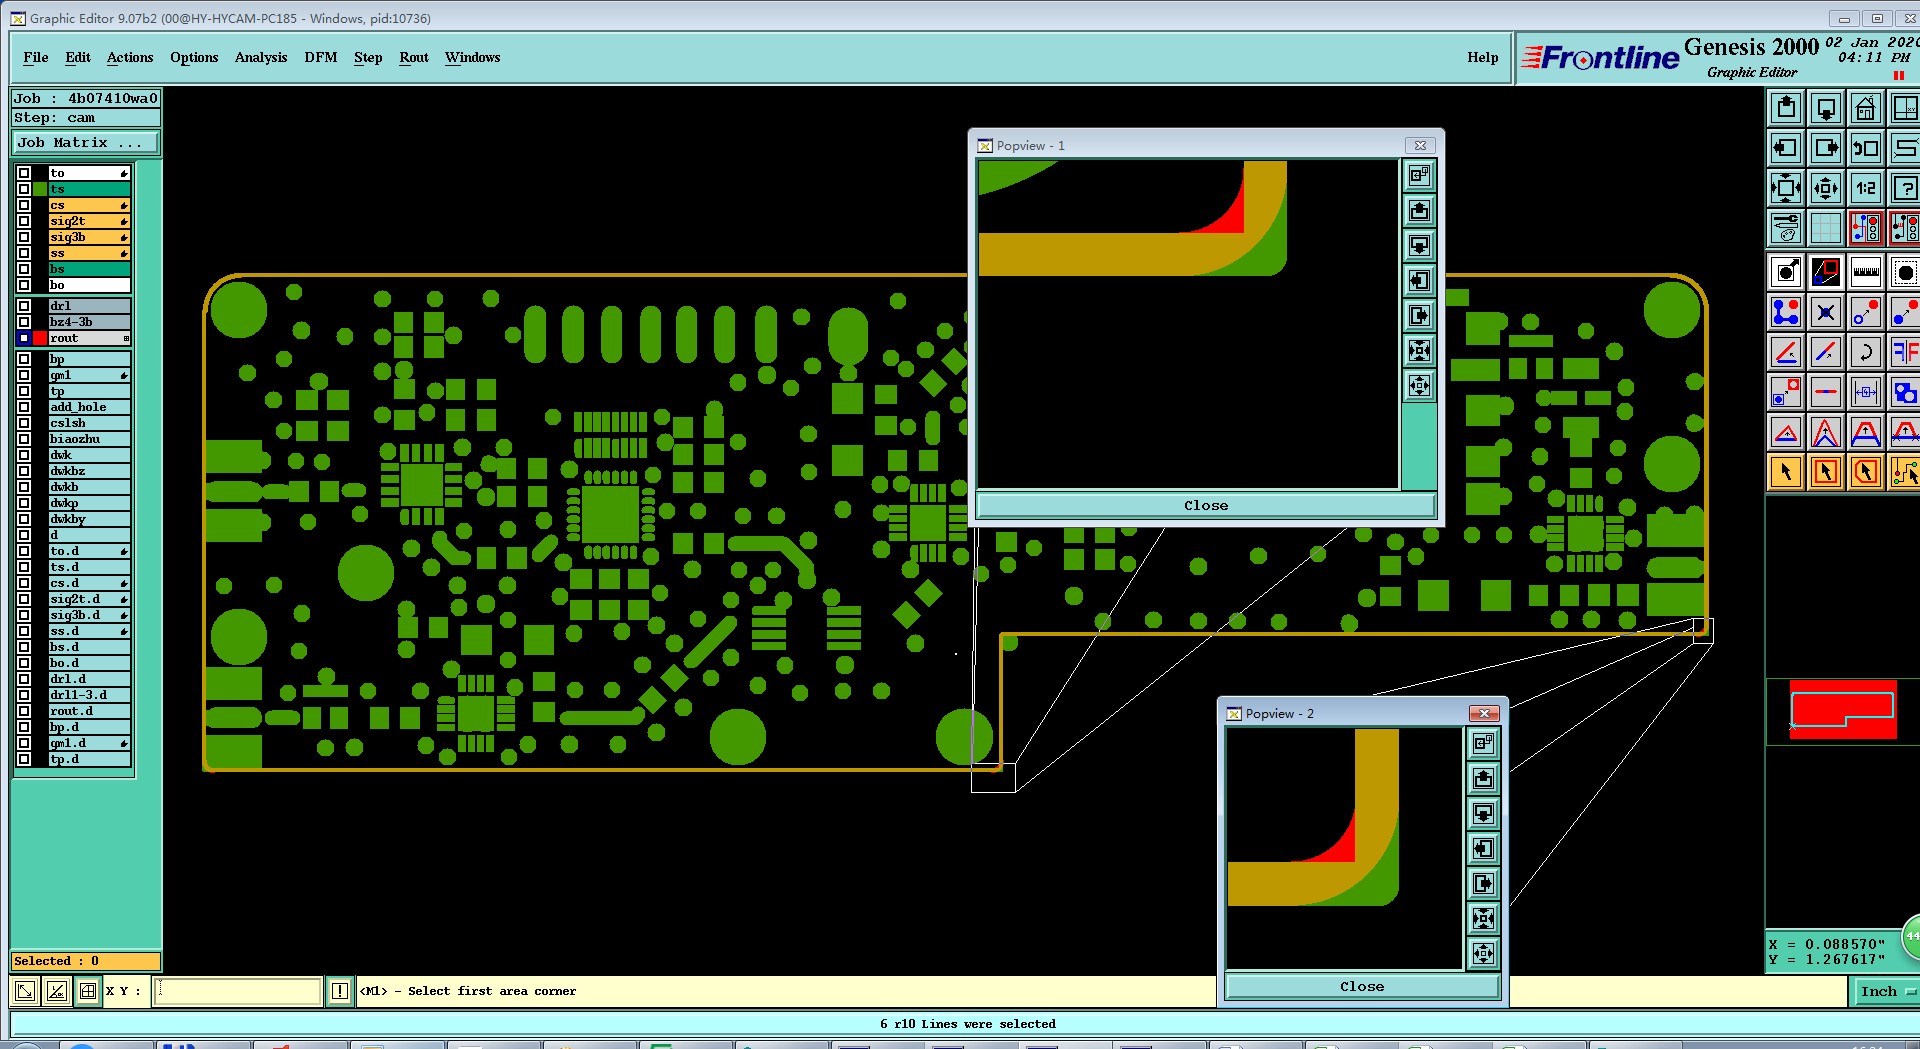Select the blue-red connected dots tool
The width and height of the screenshot is (1920, 1049).
[1786, 312]
